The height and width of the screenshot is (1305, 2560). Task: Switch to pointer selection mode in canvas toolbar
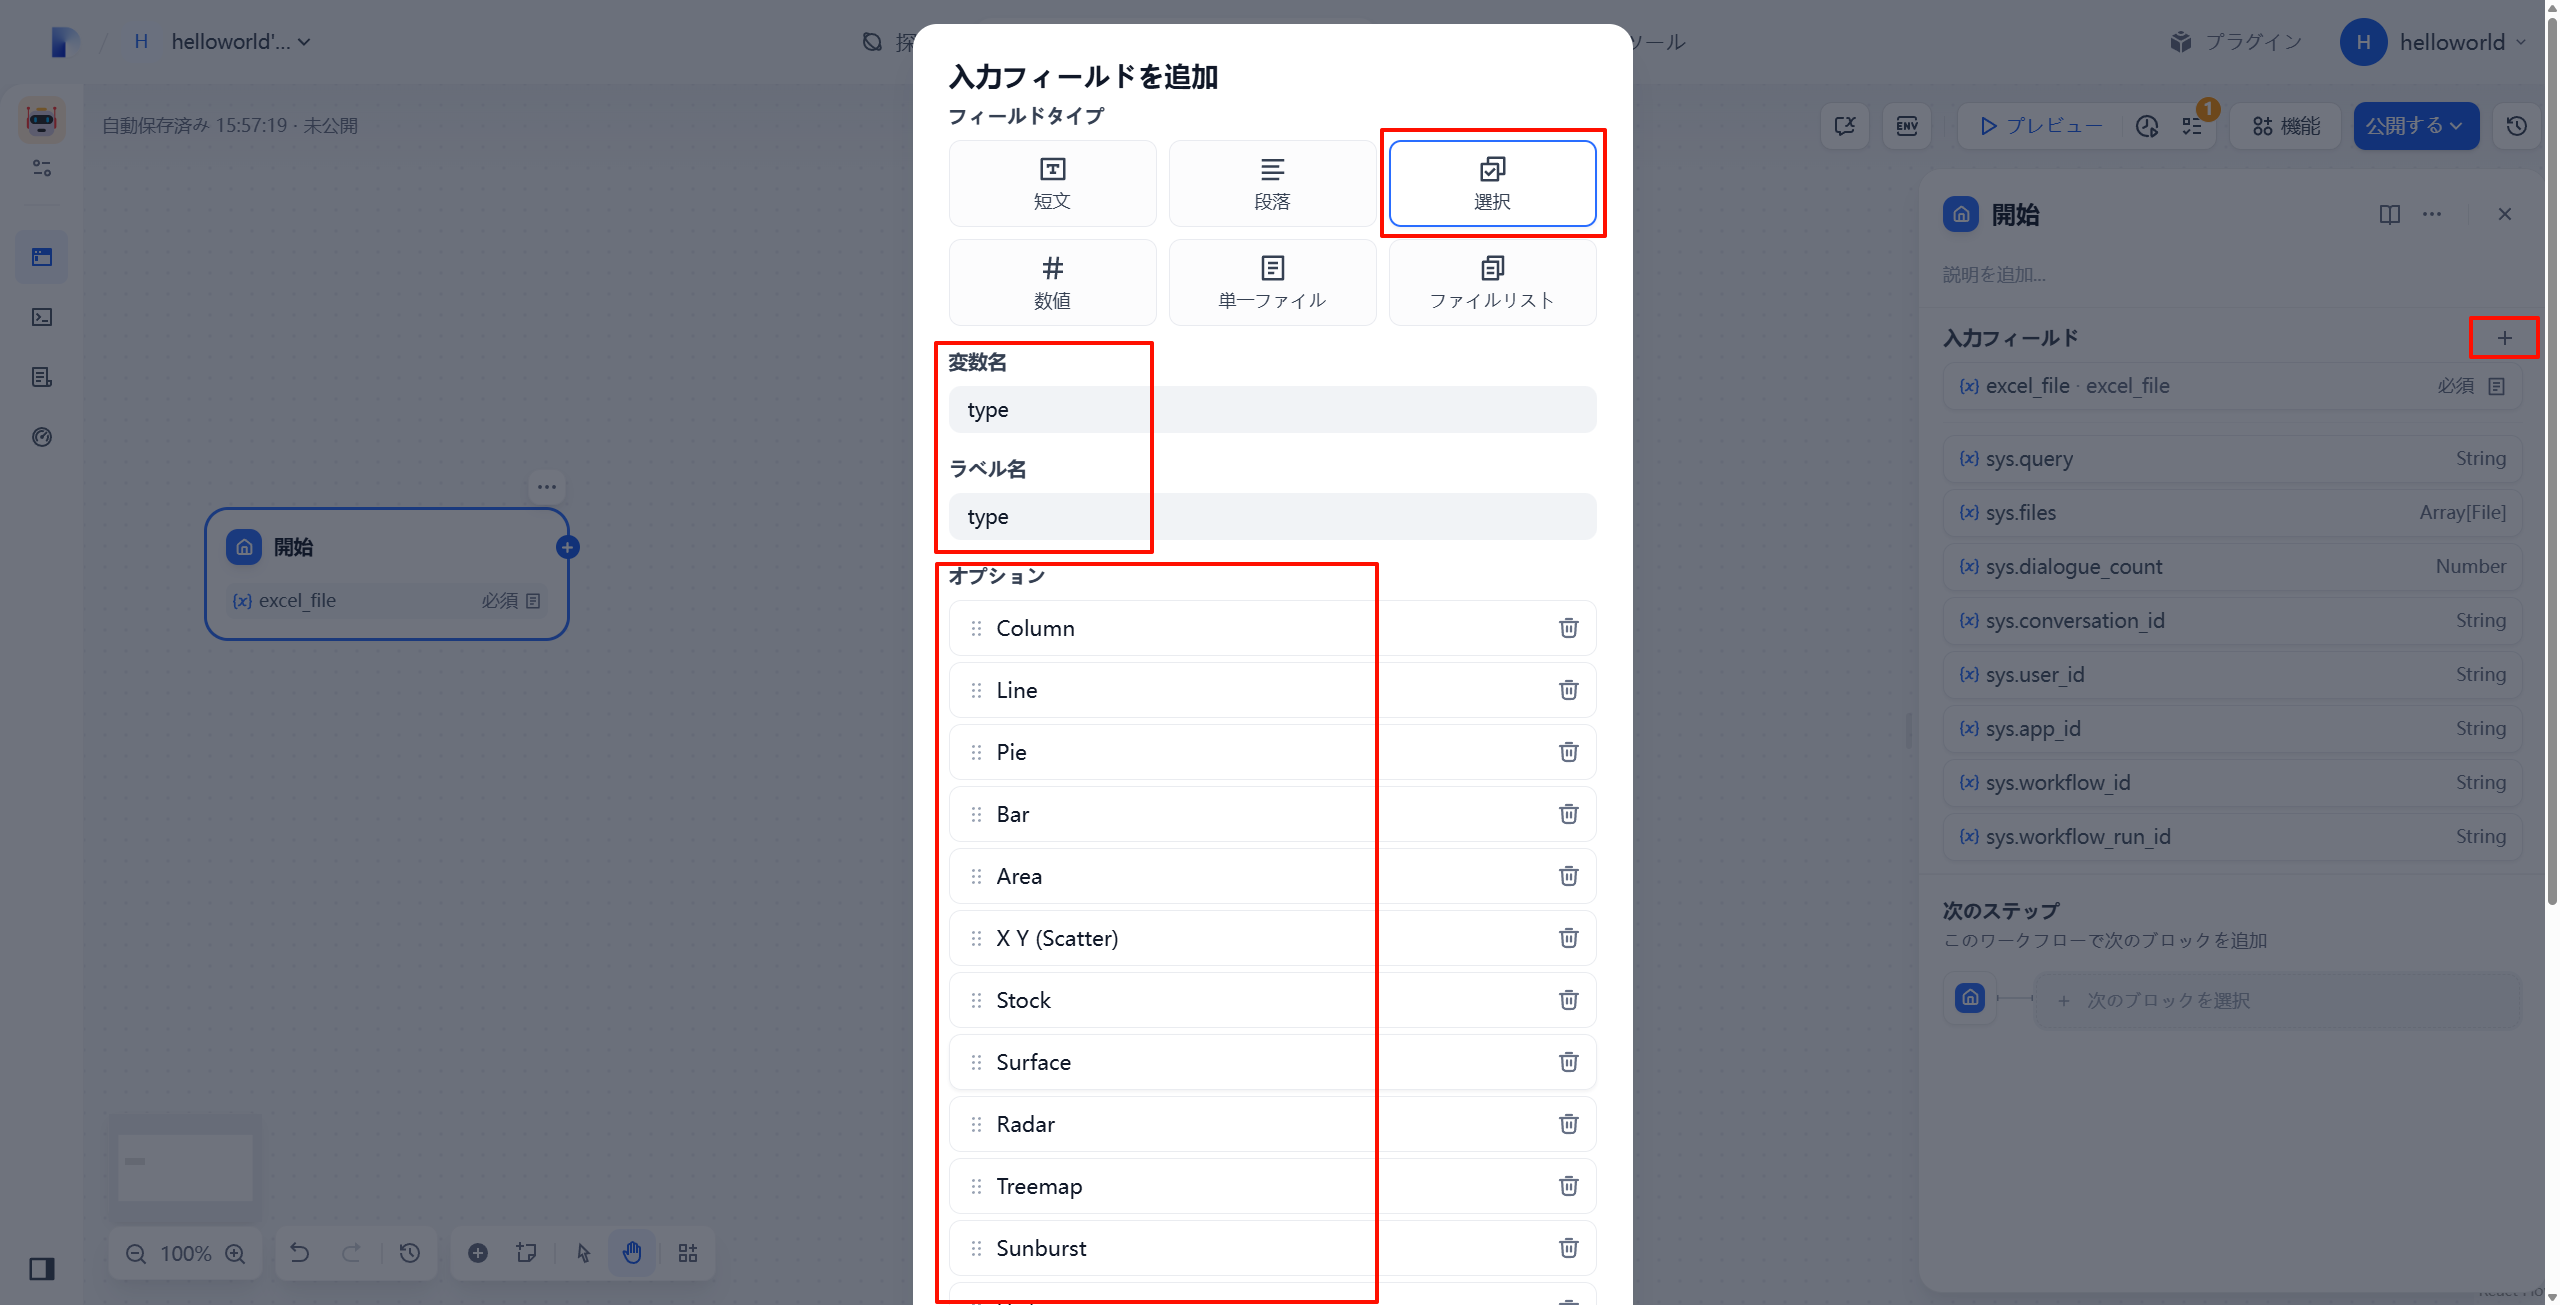point(583,1252)
